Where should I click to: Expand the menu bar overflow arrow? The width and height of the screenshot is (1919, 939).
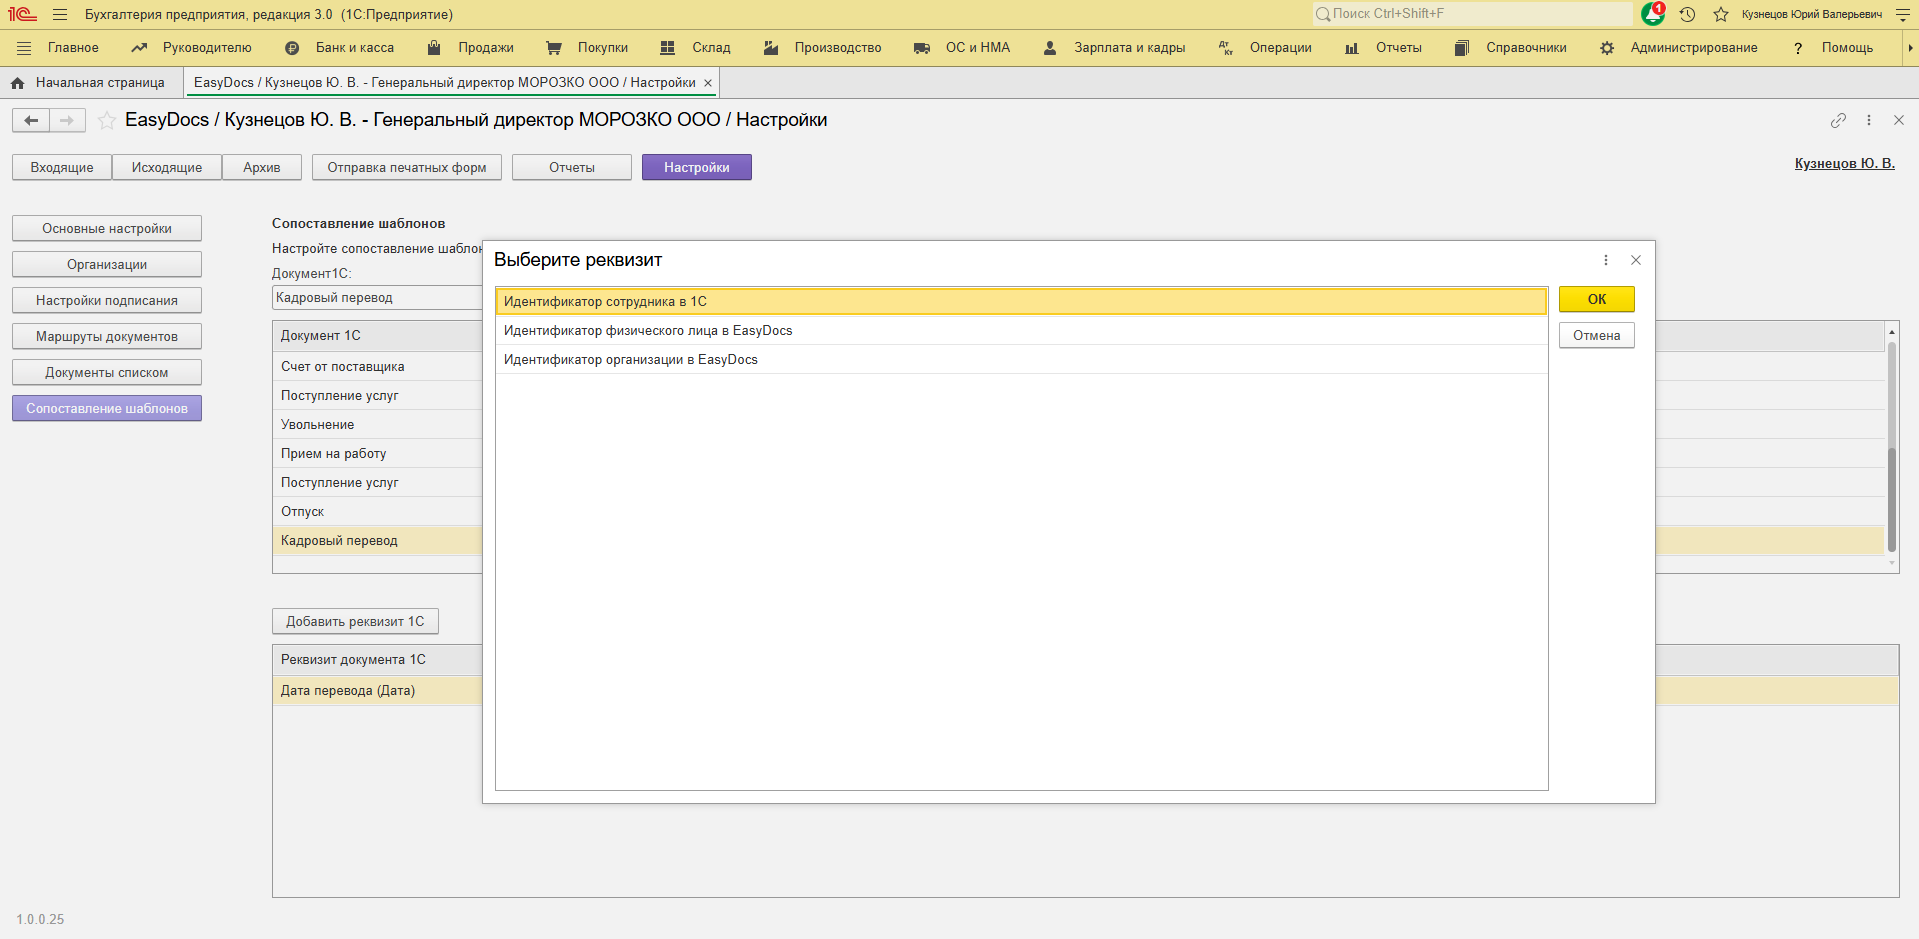[x=1909, y=48]
